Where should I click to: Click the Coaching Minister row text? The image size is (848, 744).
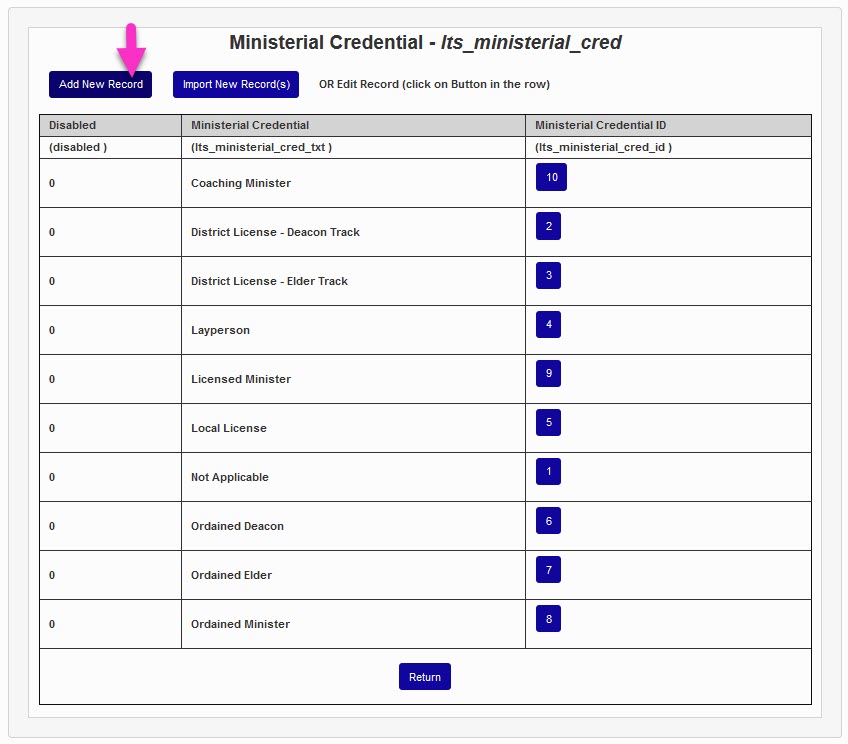(240, 183)
